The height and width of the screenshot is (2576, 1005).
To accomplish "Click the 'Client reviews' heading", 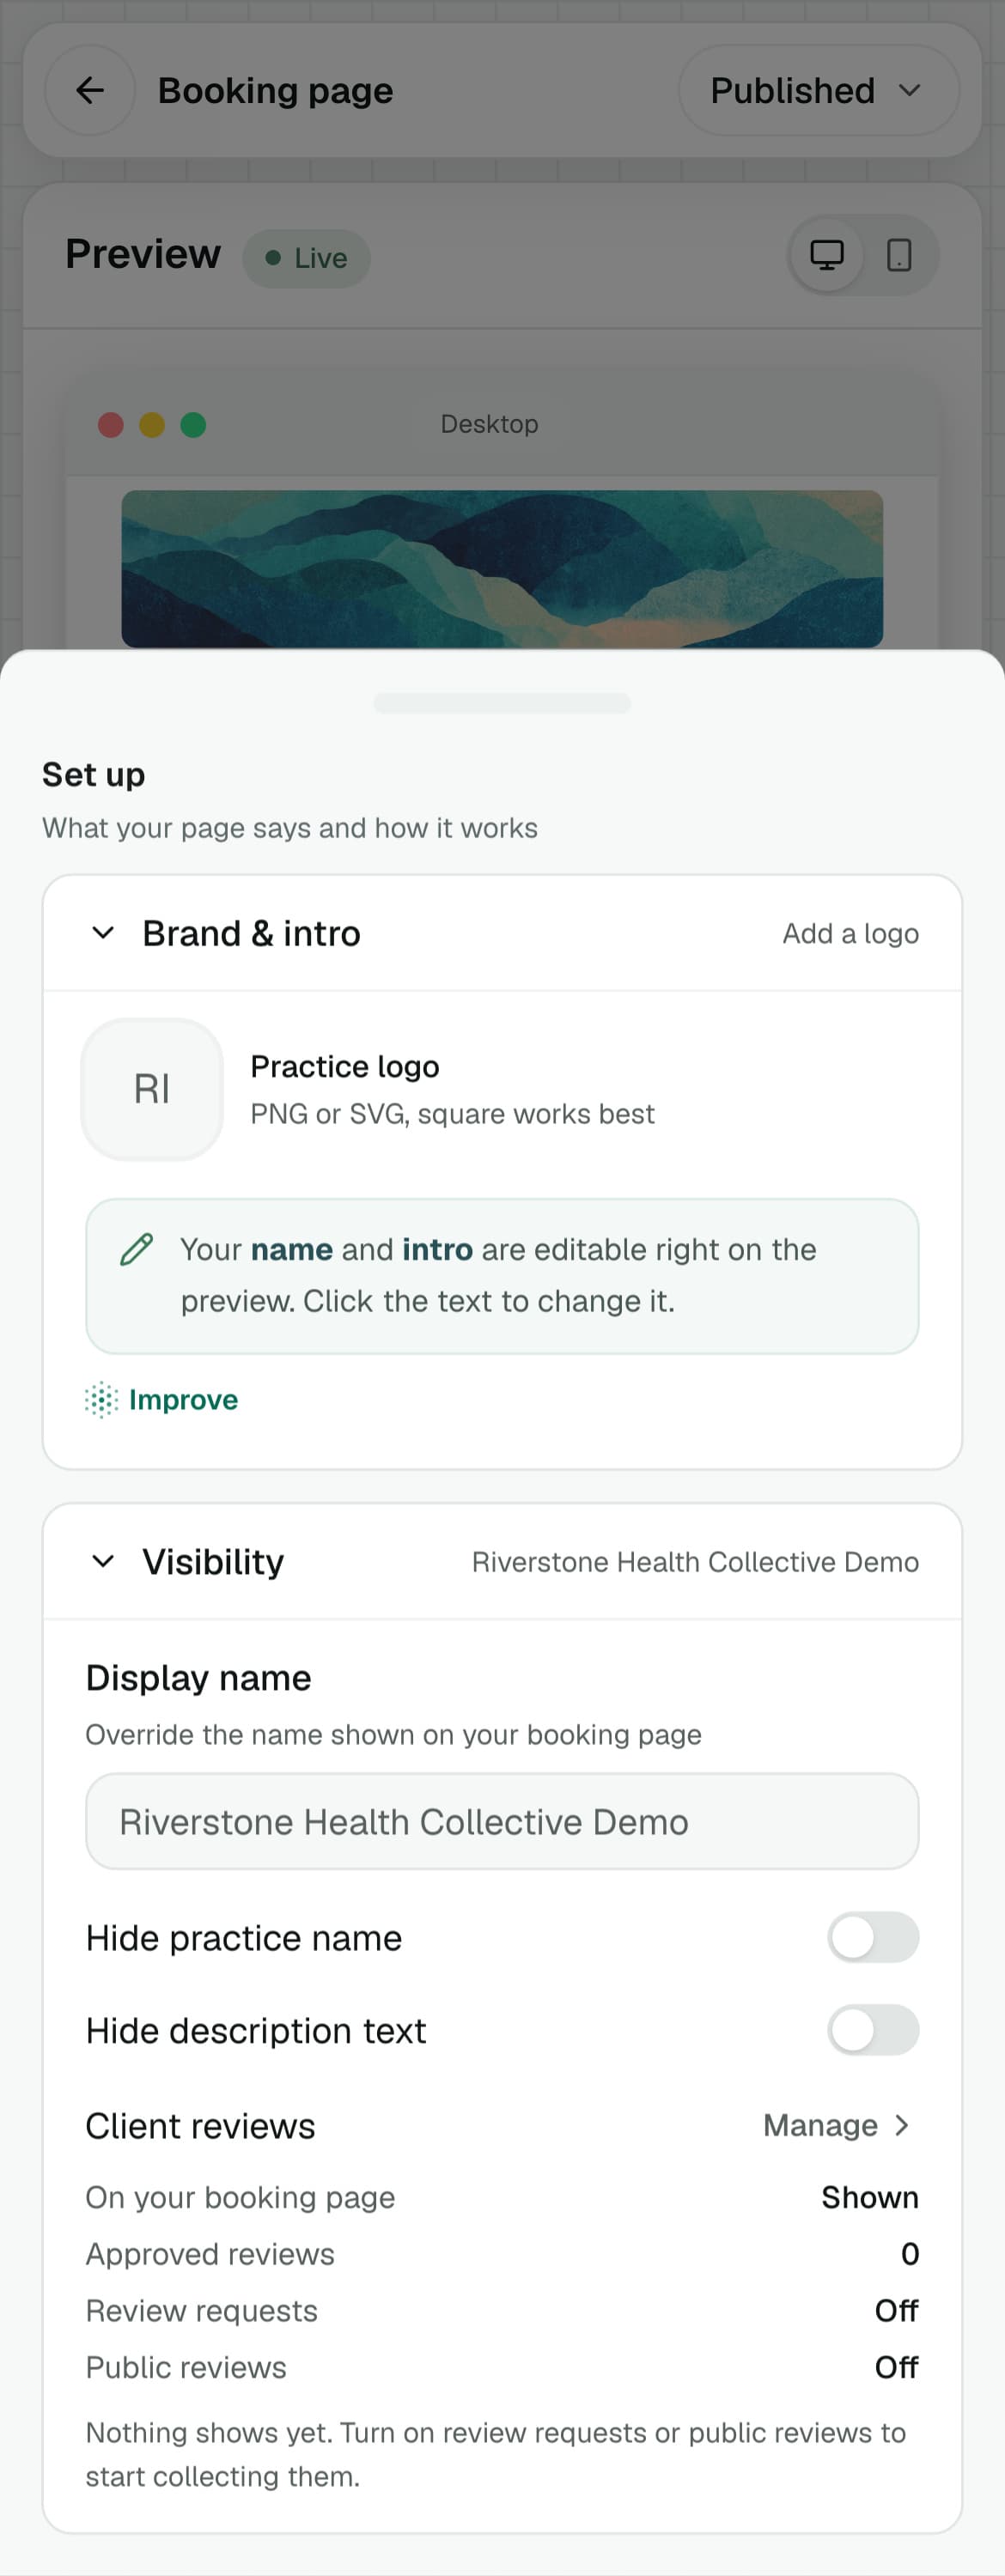I will pos(200,2126).
